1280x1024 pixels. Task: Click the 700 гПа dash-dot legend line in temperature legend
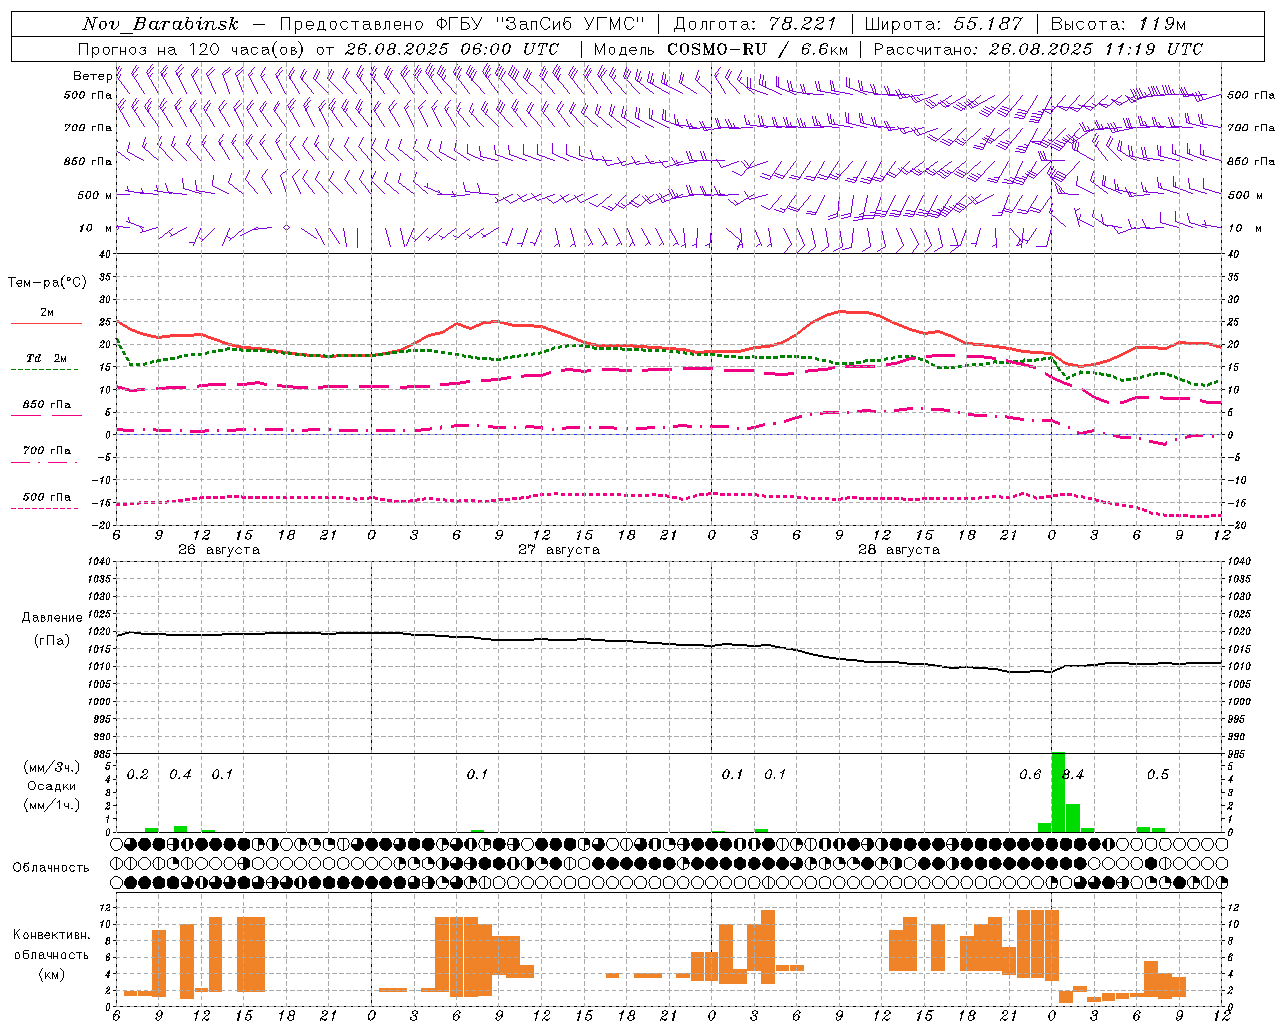44,461
